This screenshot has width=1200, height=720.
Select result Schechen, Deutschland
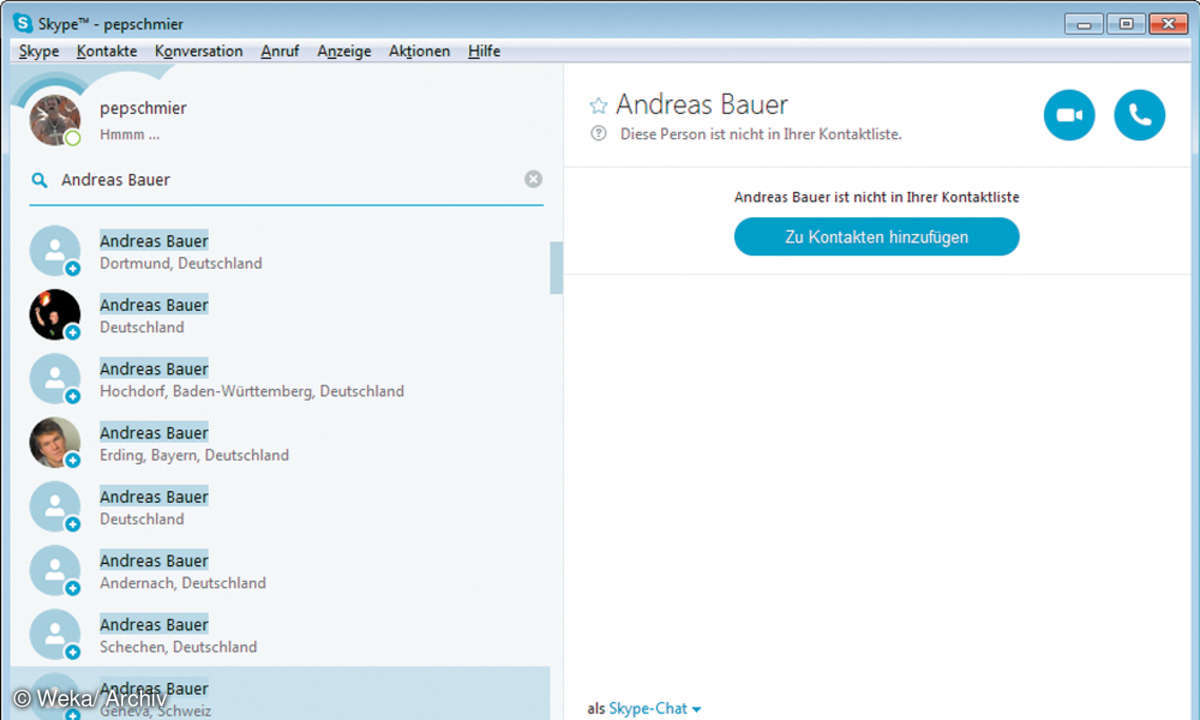click(x=280, y=635)
